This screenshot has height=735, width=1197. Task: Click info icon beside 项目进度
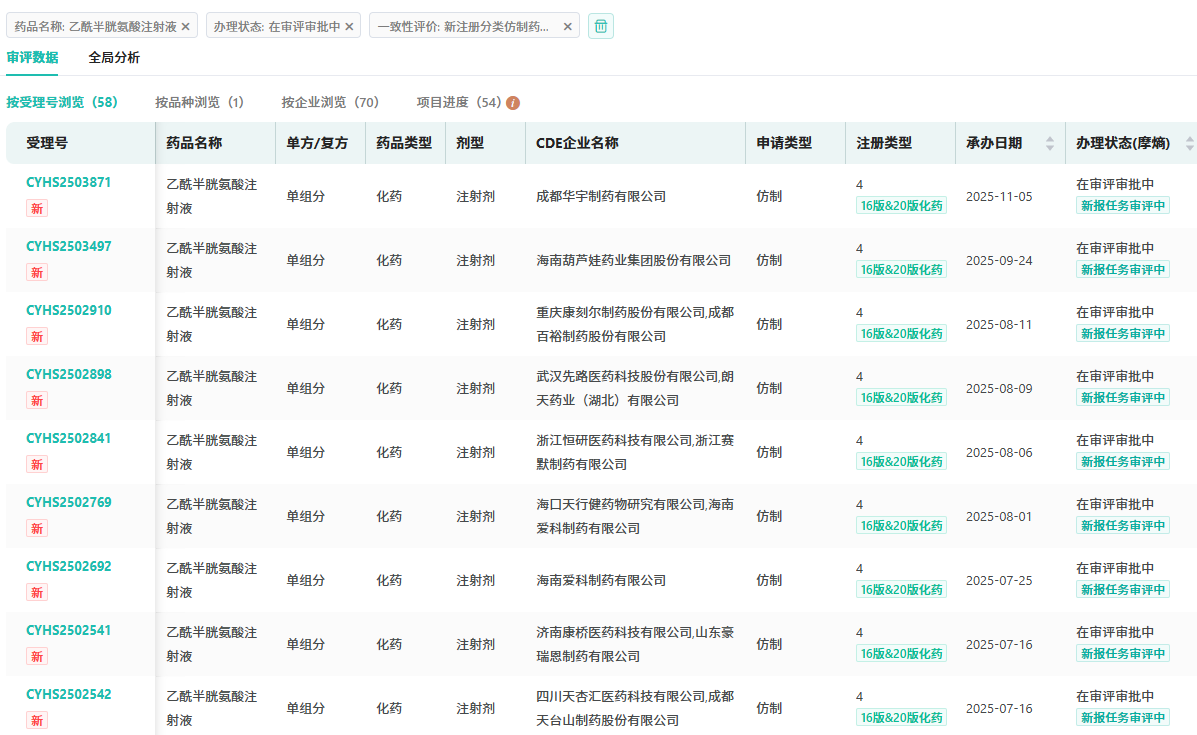(513, 103)
